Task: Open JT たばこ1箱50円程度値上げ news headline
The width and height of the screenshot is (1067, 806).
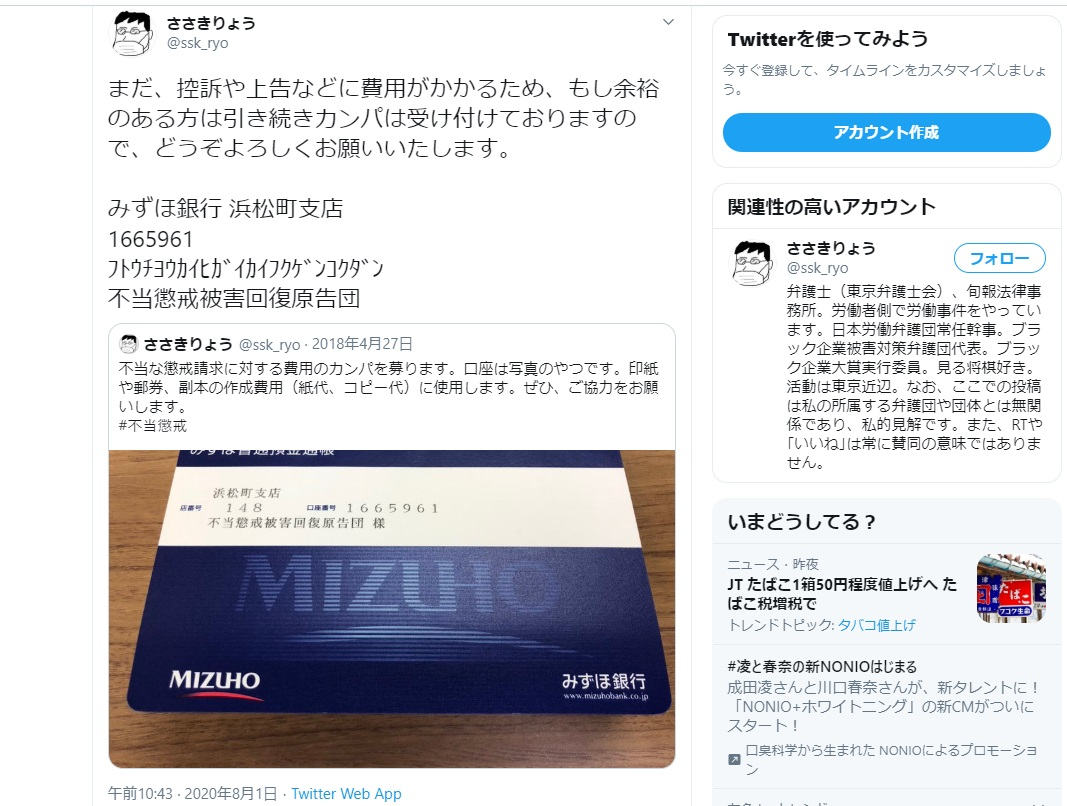Action: click(x=842, y=594)
